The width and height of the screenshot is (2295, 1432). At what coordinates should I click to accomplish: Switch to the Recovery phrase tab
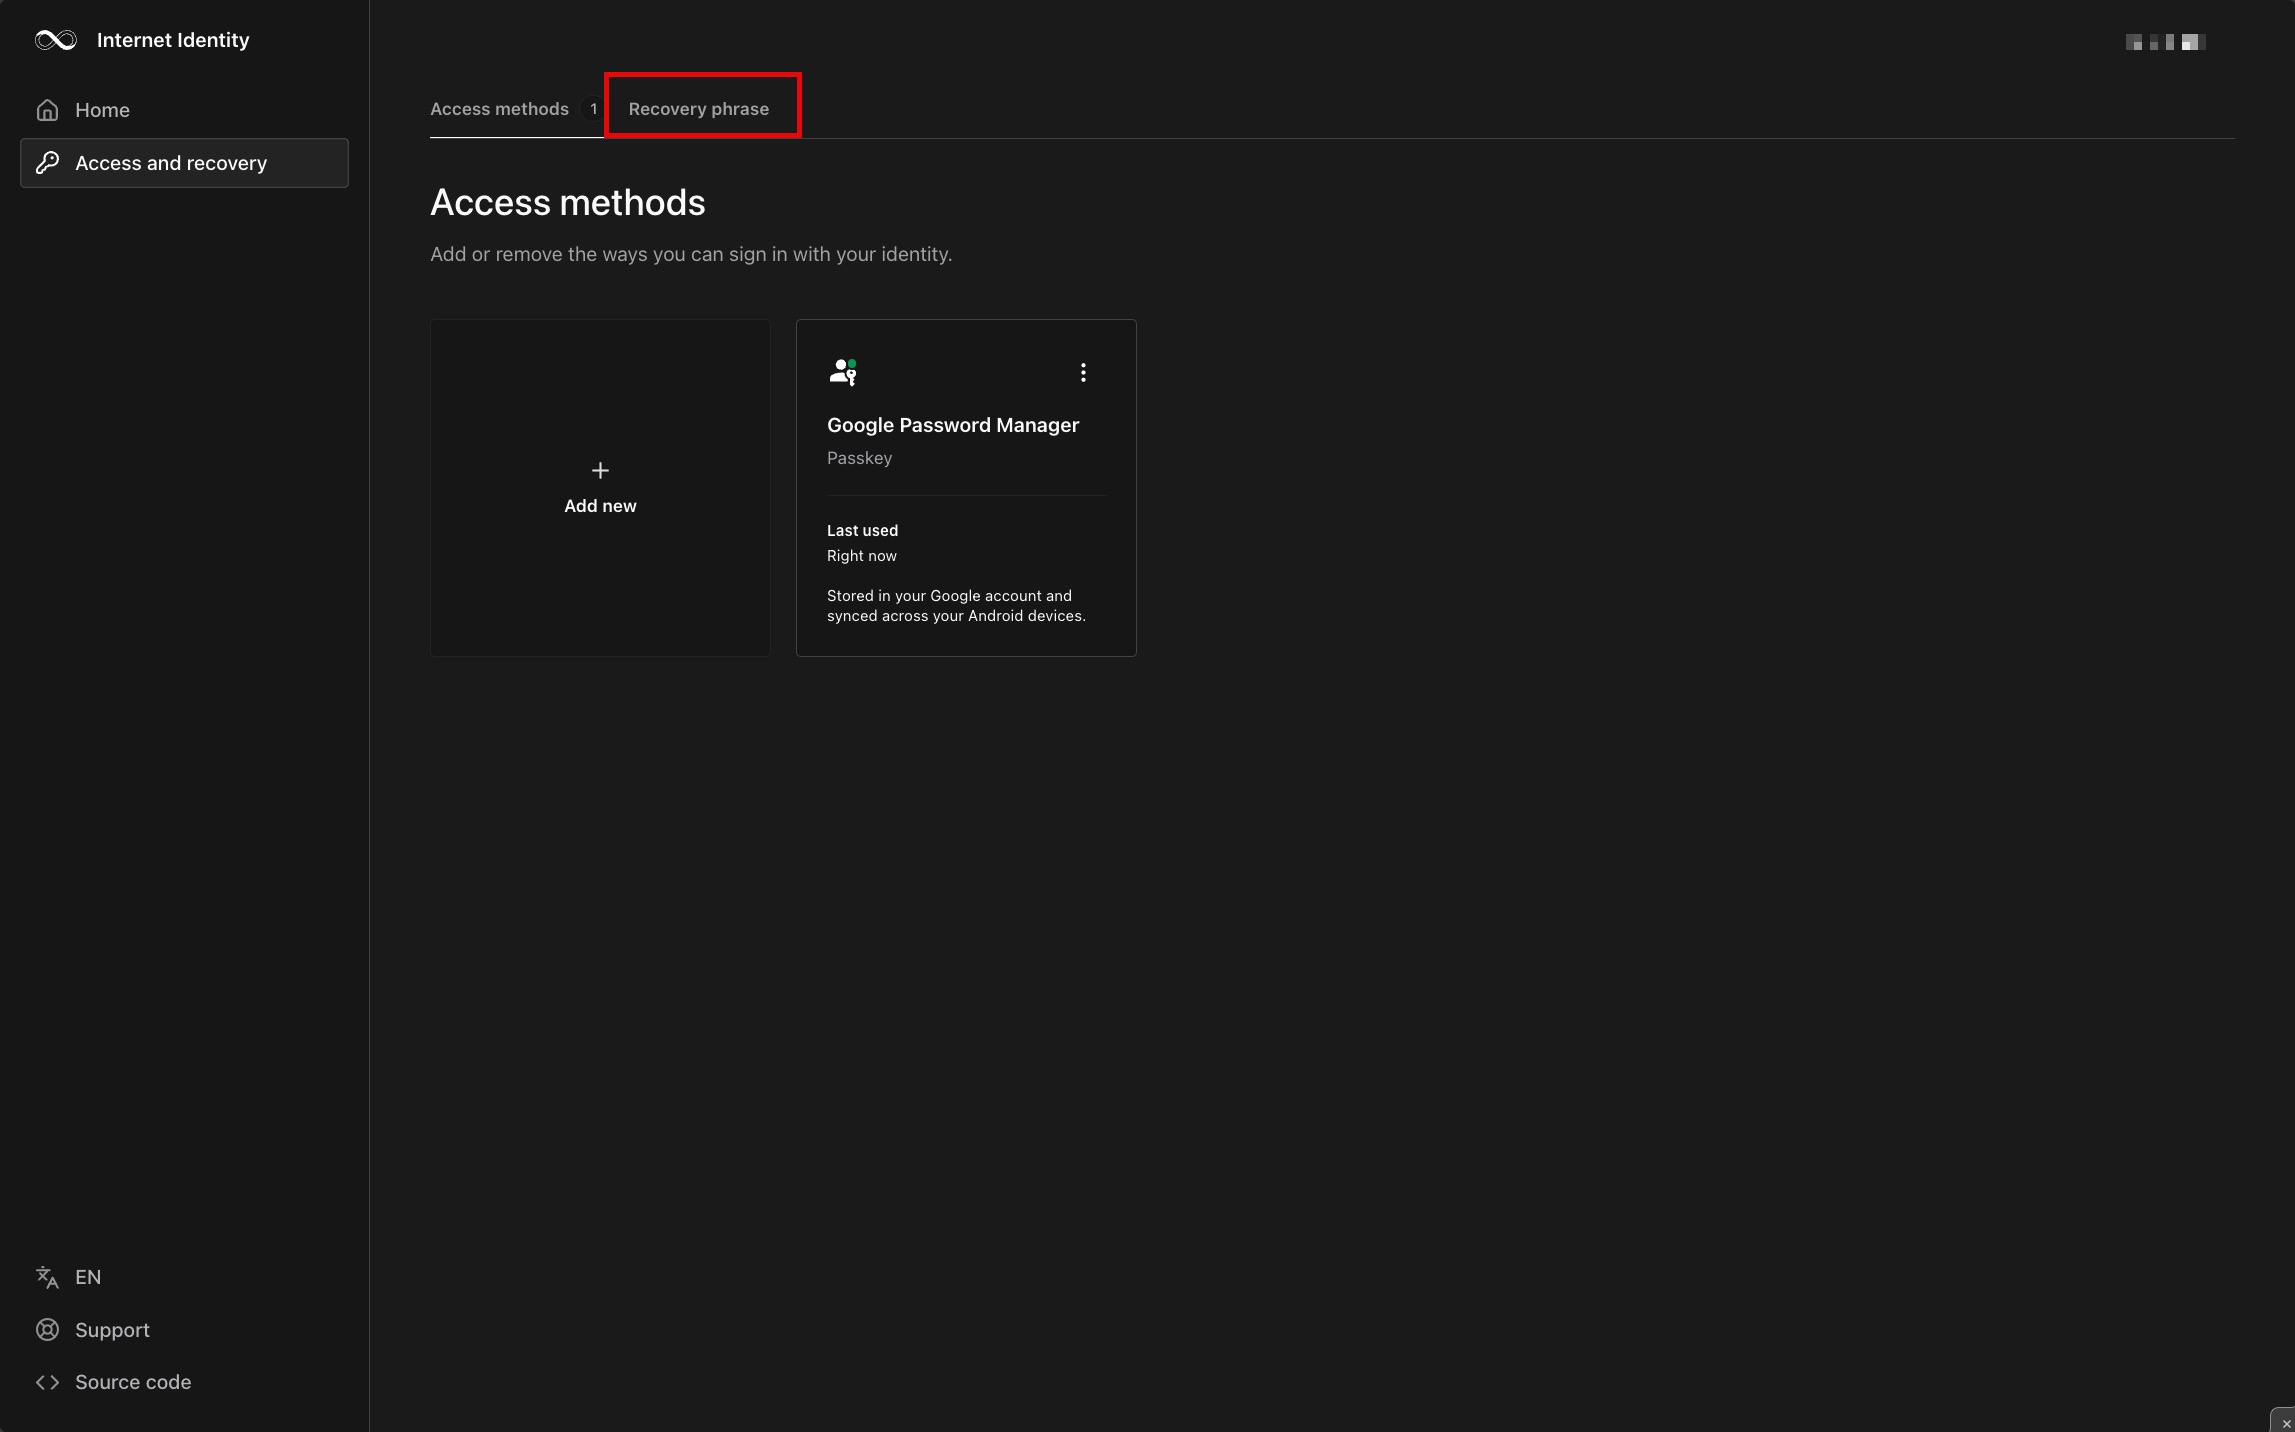click(x=699, y=109)
